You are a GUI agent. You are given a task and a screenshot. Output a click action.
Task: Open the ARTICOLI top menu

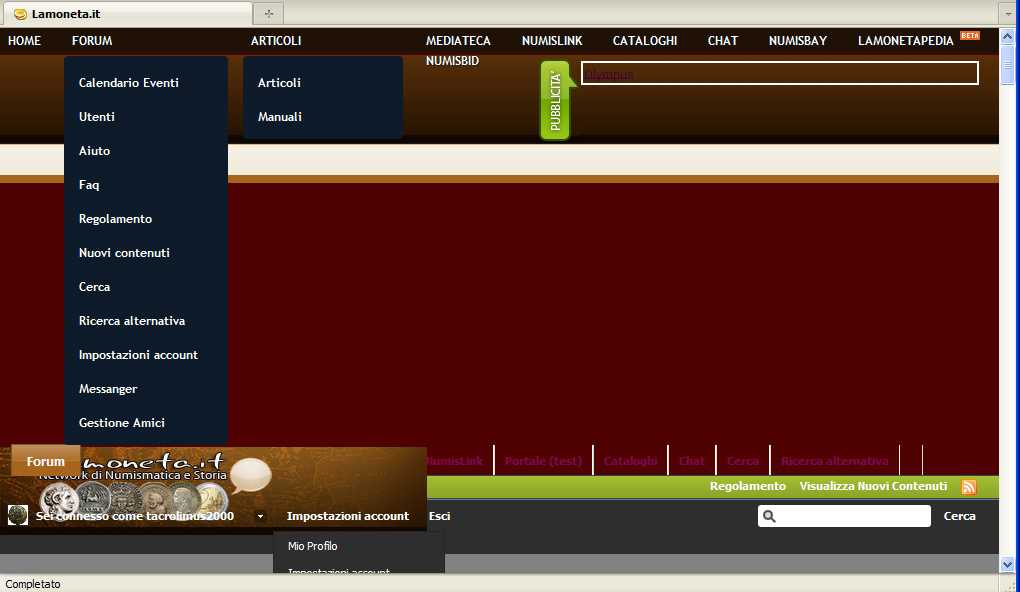pyautogui.click(x=276, y=41)
